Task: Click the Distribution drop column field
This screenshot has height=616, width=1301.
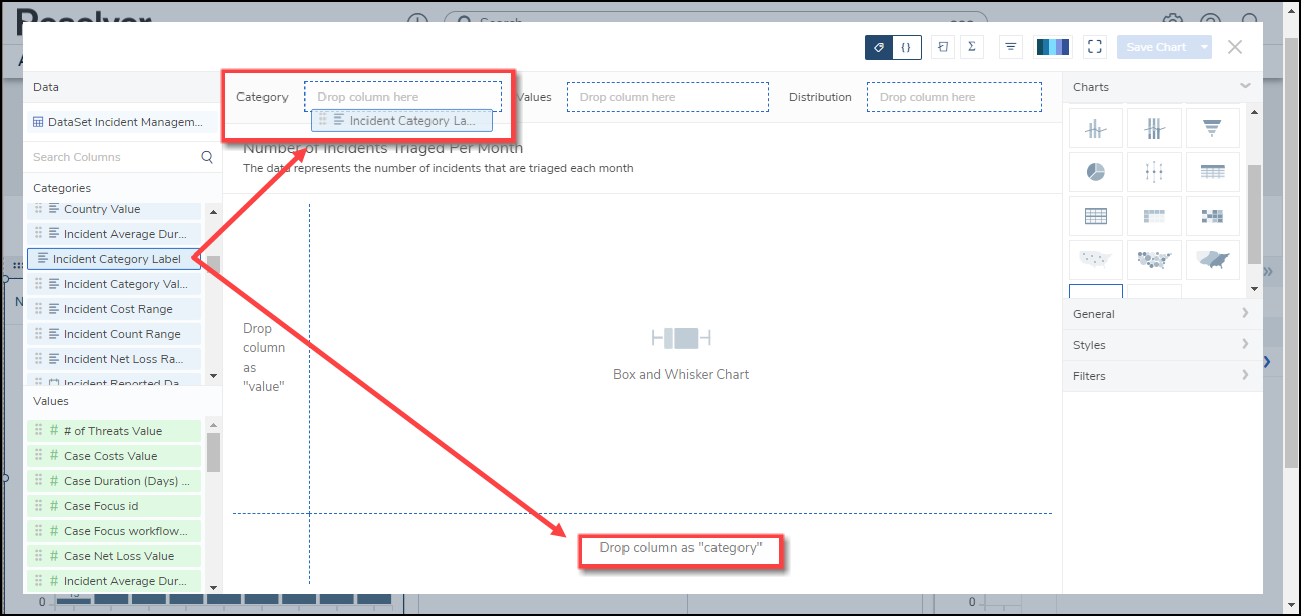Action: click(954, 97)
